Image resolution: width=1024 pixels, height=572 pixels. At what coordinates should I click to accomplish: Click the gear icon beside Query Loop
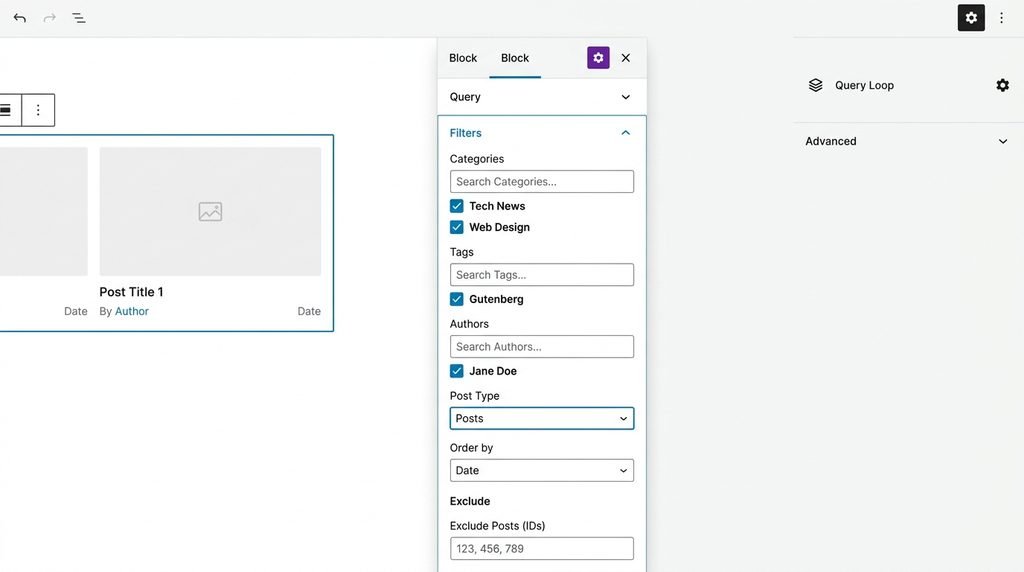1002,85
